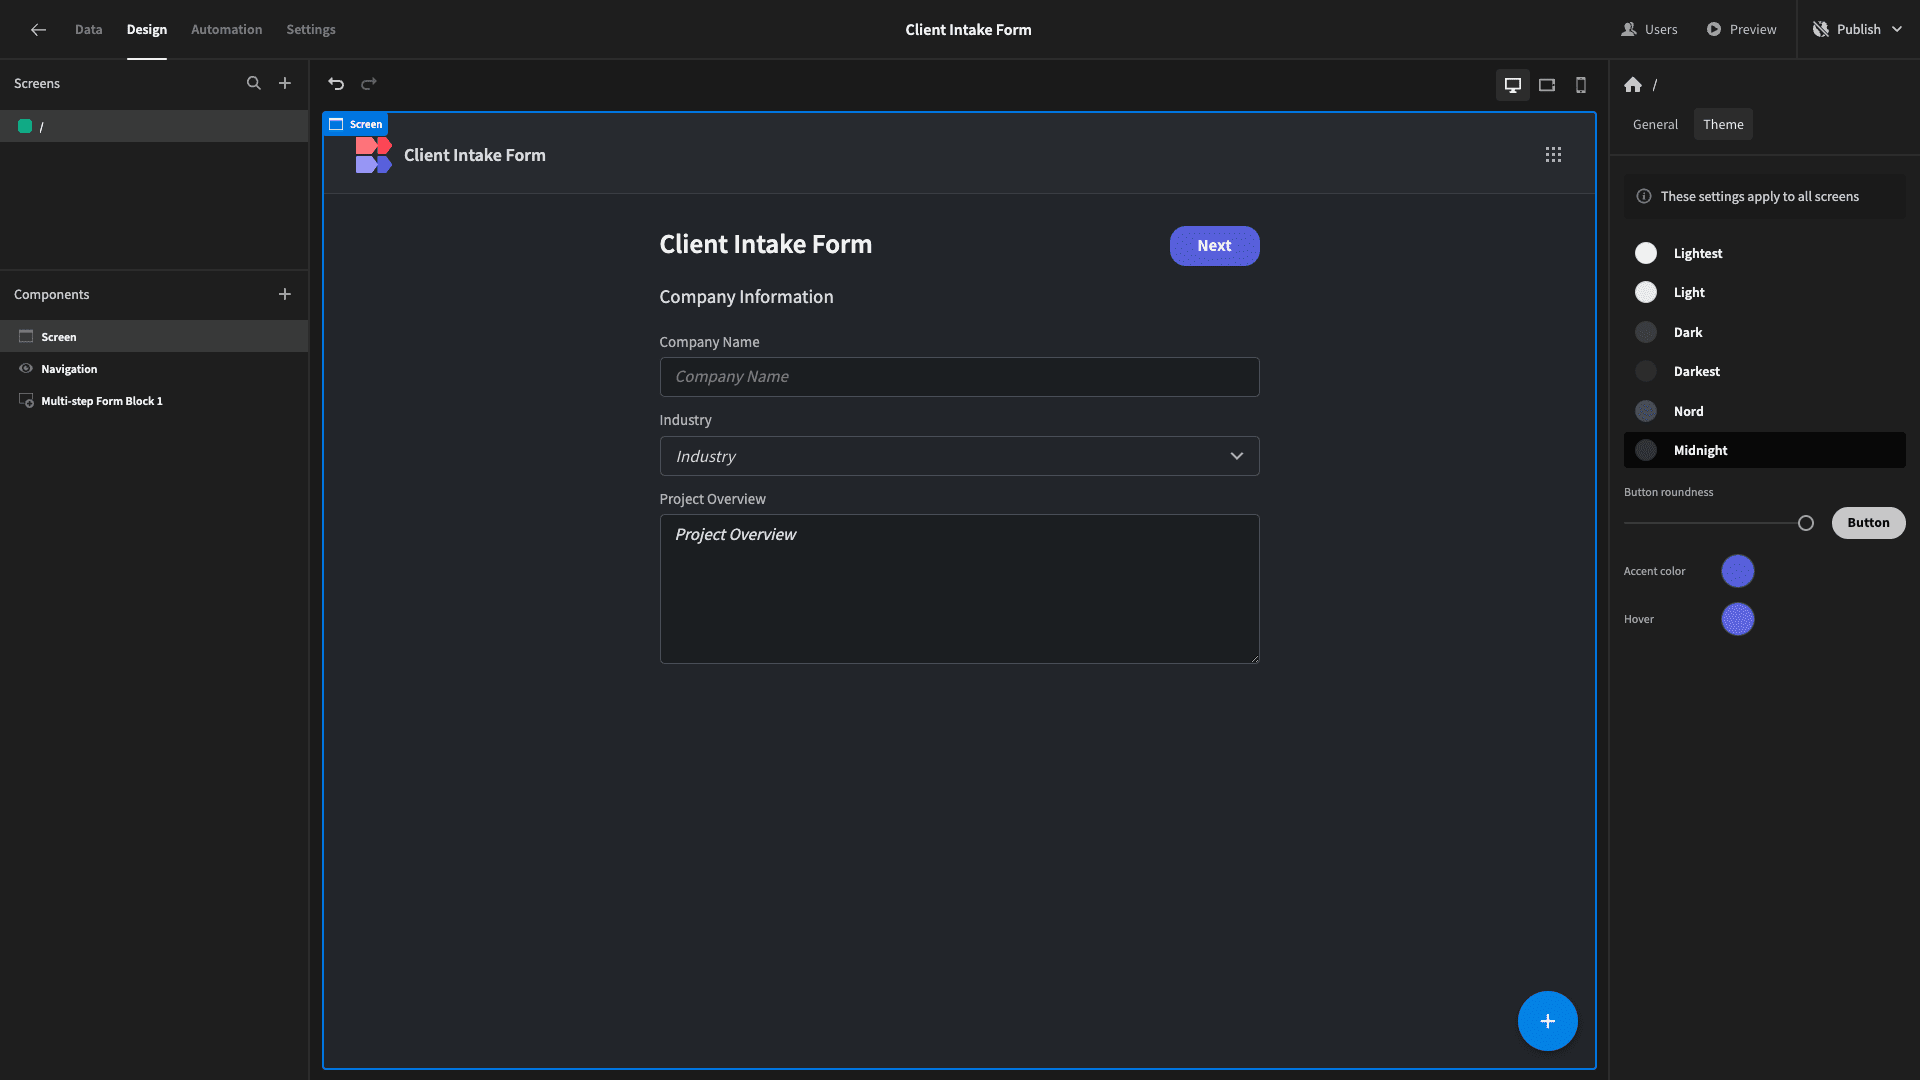The width and height of the screenshot is (1920, 1080).
Task: Select the root screen in Screens list
Action: point(154,126)
